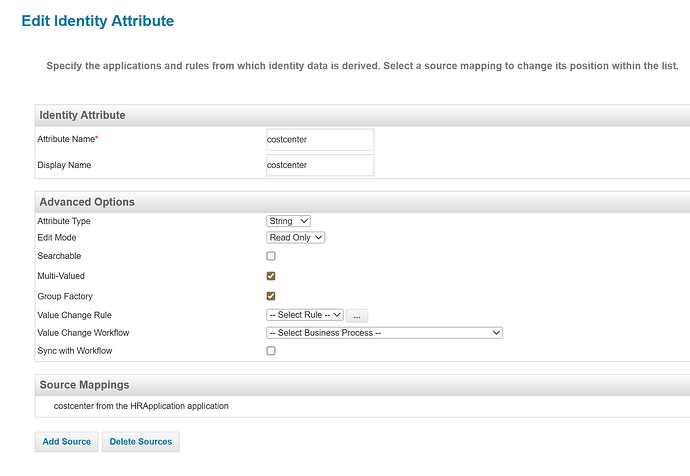Screen dimensions: 690x476
Task: Click the Value Change Workflow label text
Action: [x=83, y=333]
